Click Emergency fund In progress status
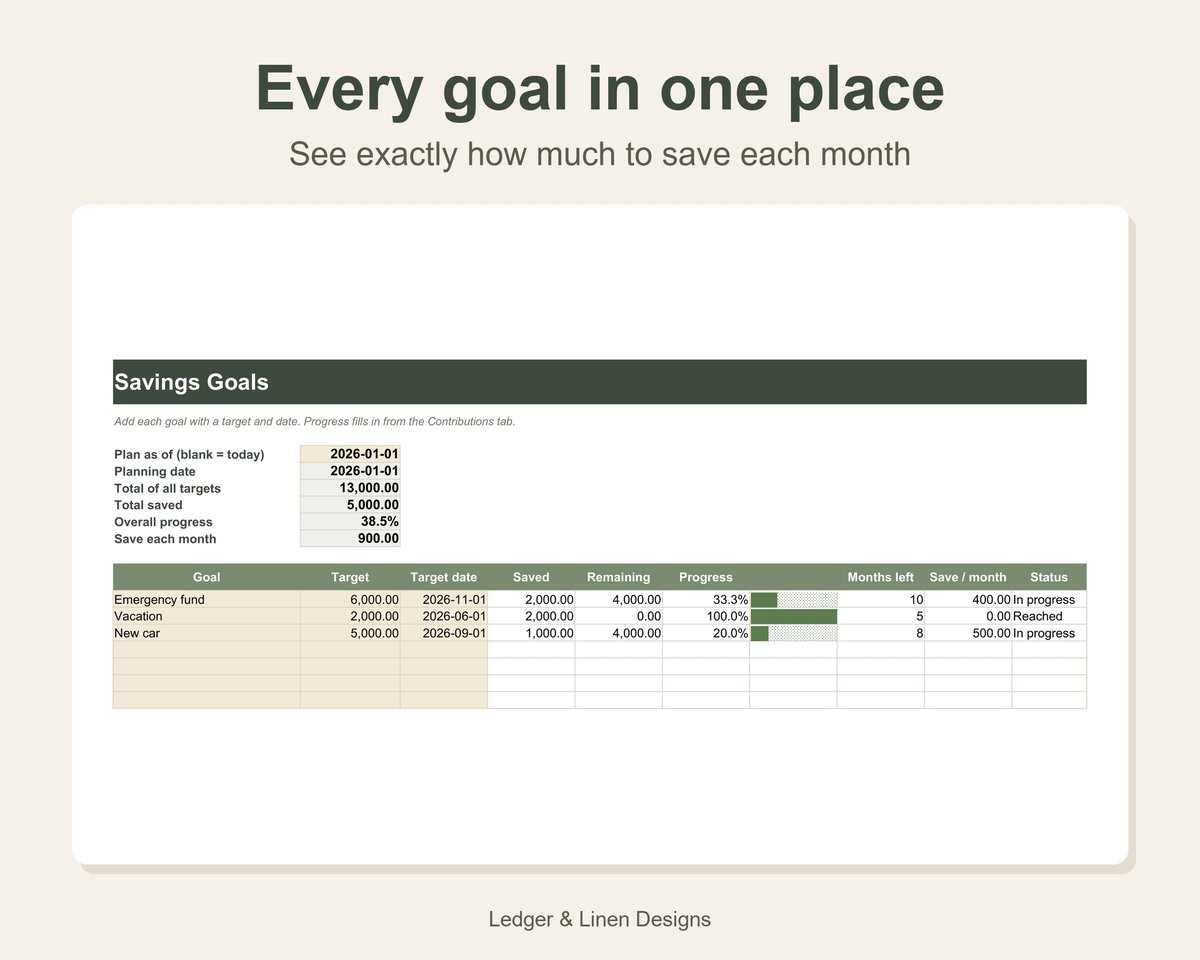1200x960 pixels. (1049, 600)
